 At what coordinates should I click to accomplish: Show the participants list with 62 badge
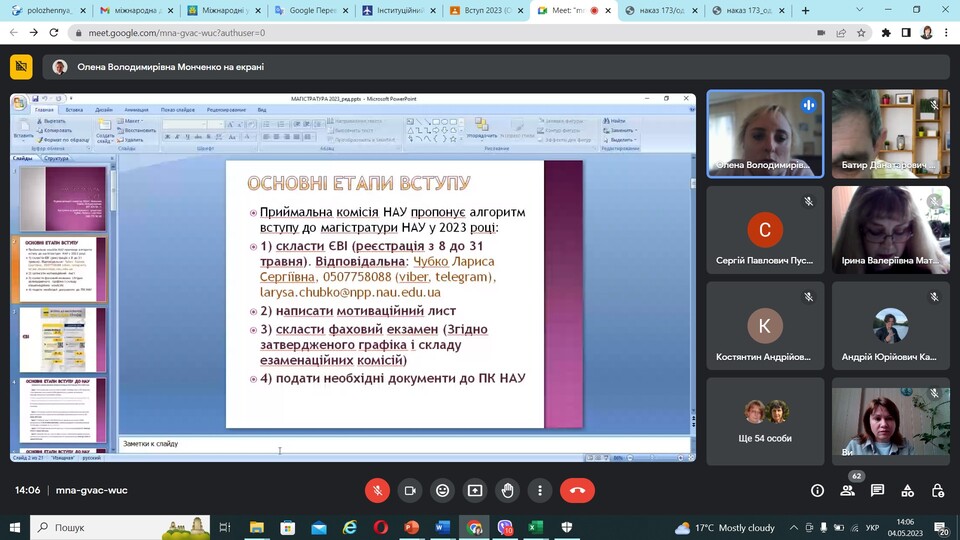(x=848, y=490)
